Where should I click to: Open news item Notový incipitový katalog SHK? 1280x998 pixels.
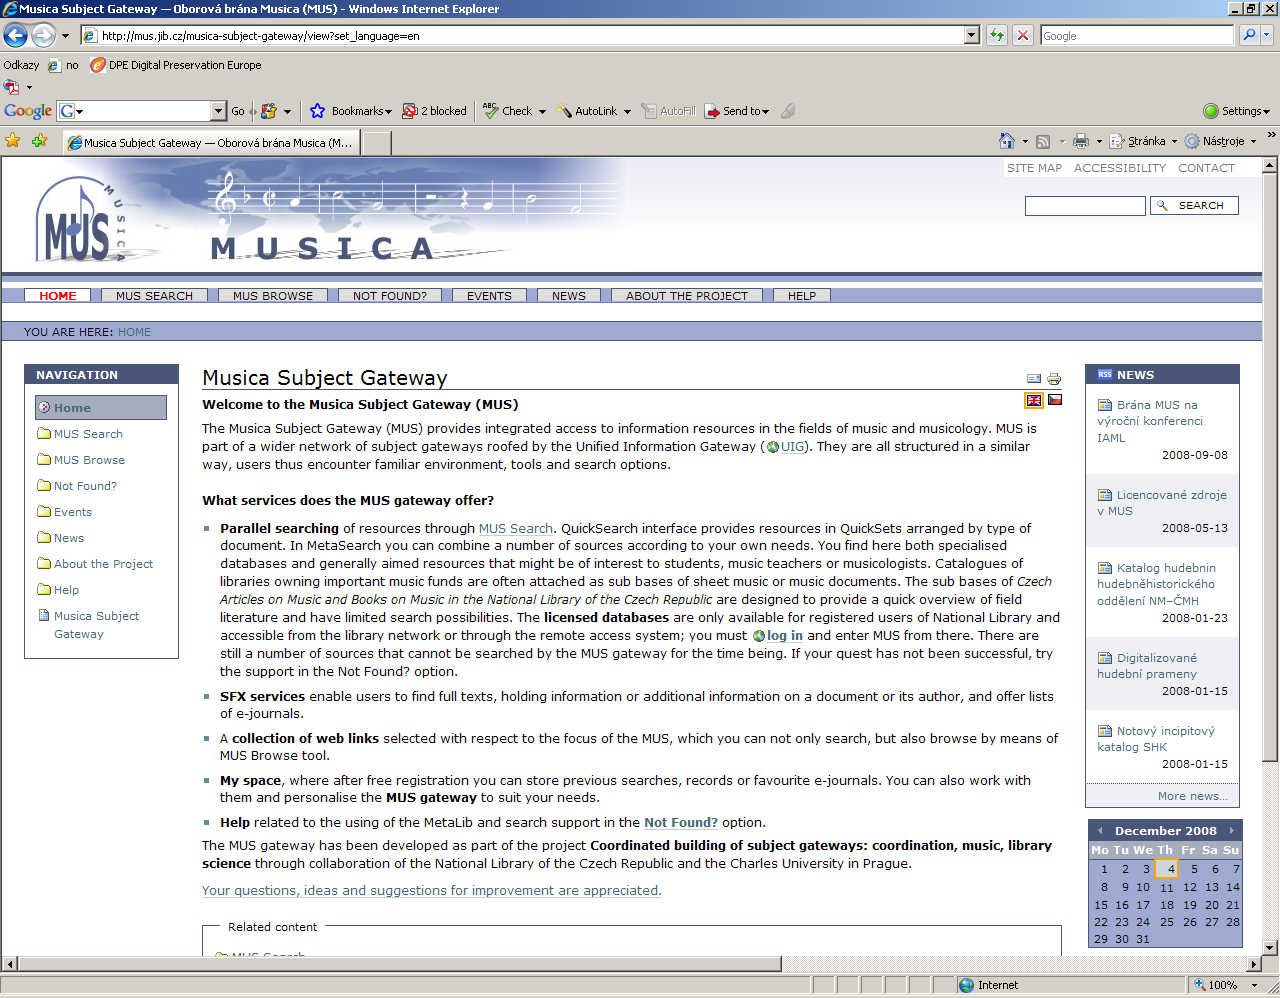(x=1156, y=739)
